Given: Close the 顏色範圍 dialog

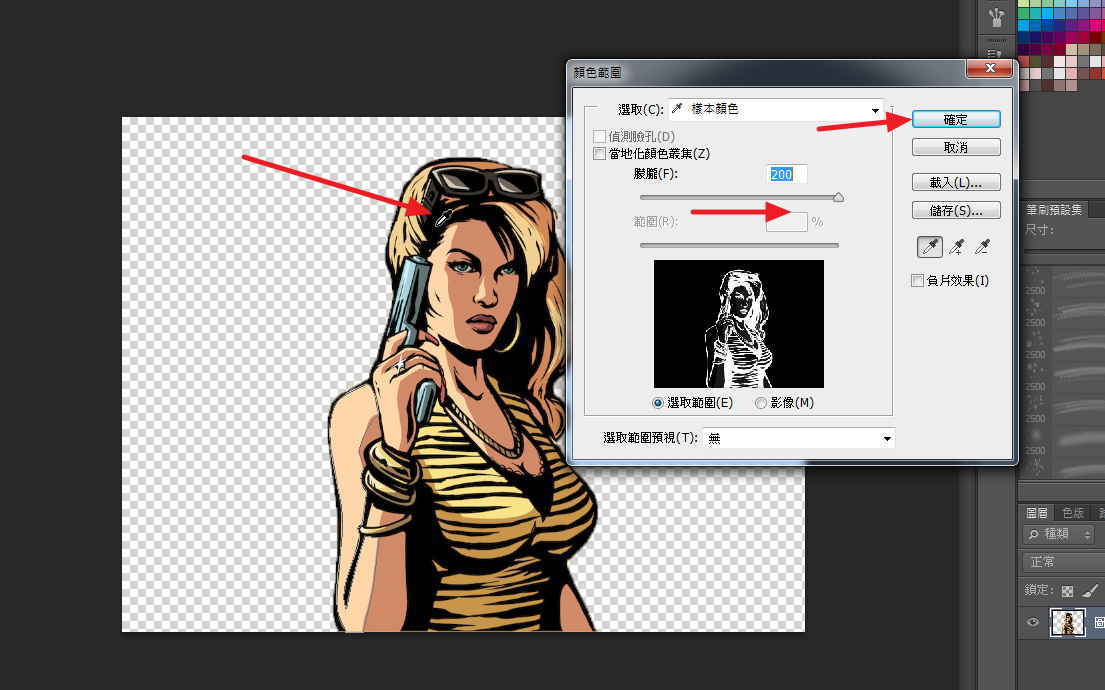Looking at the screenshot, I should coord(989,68).
